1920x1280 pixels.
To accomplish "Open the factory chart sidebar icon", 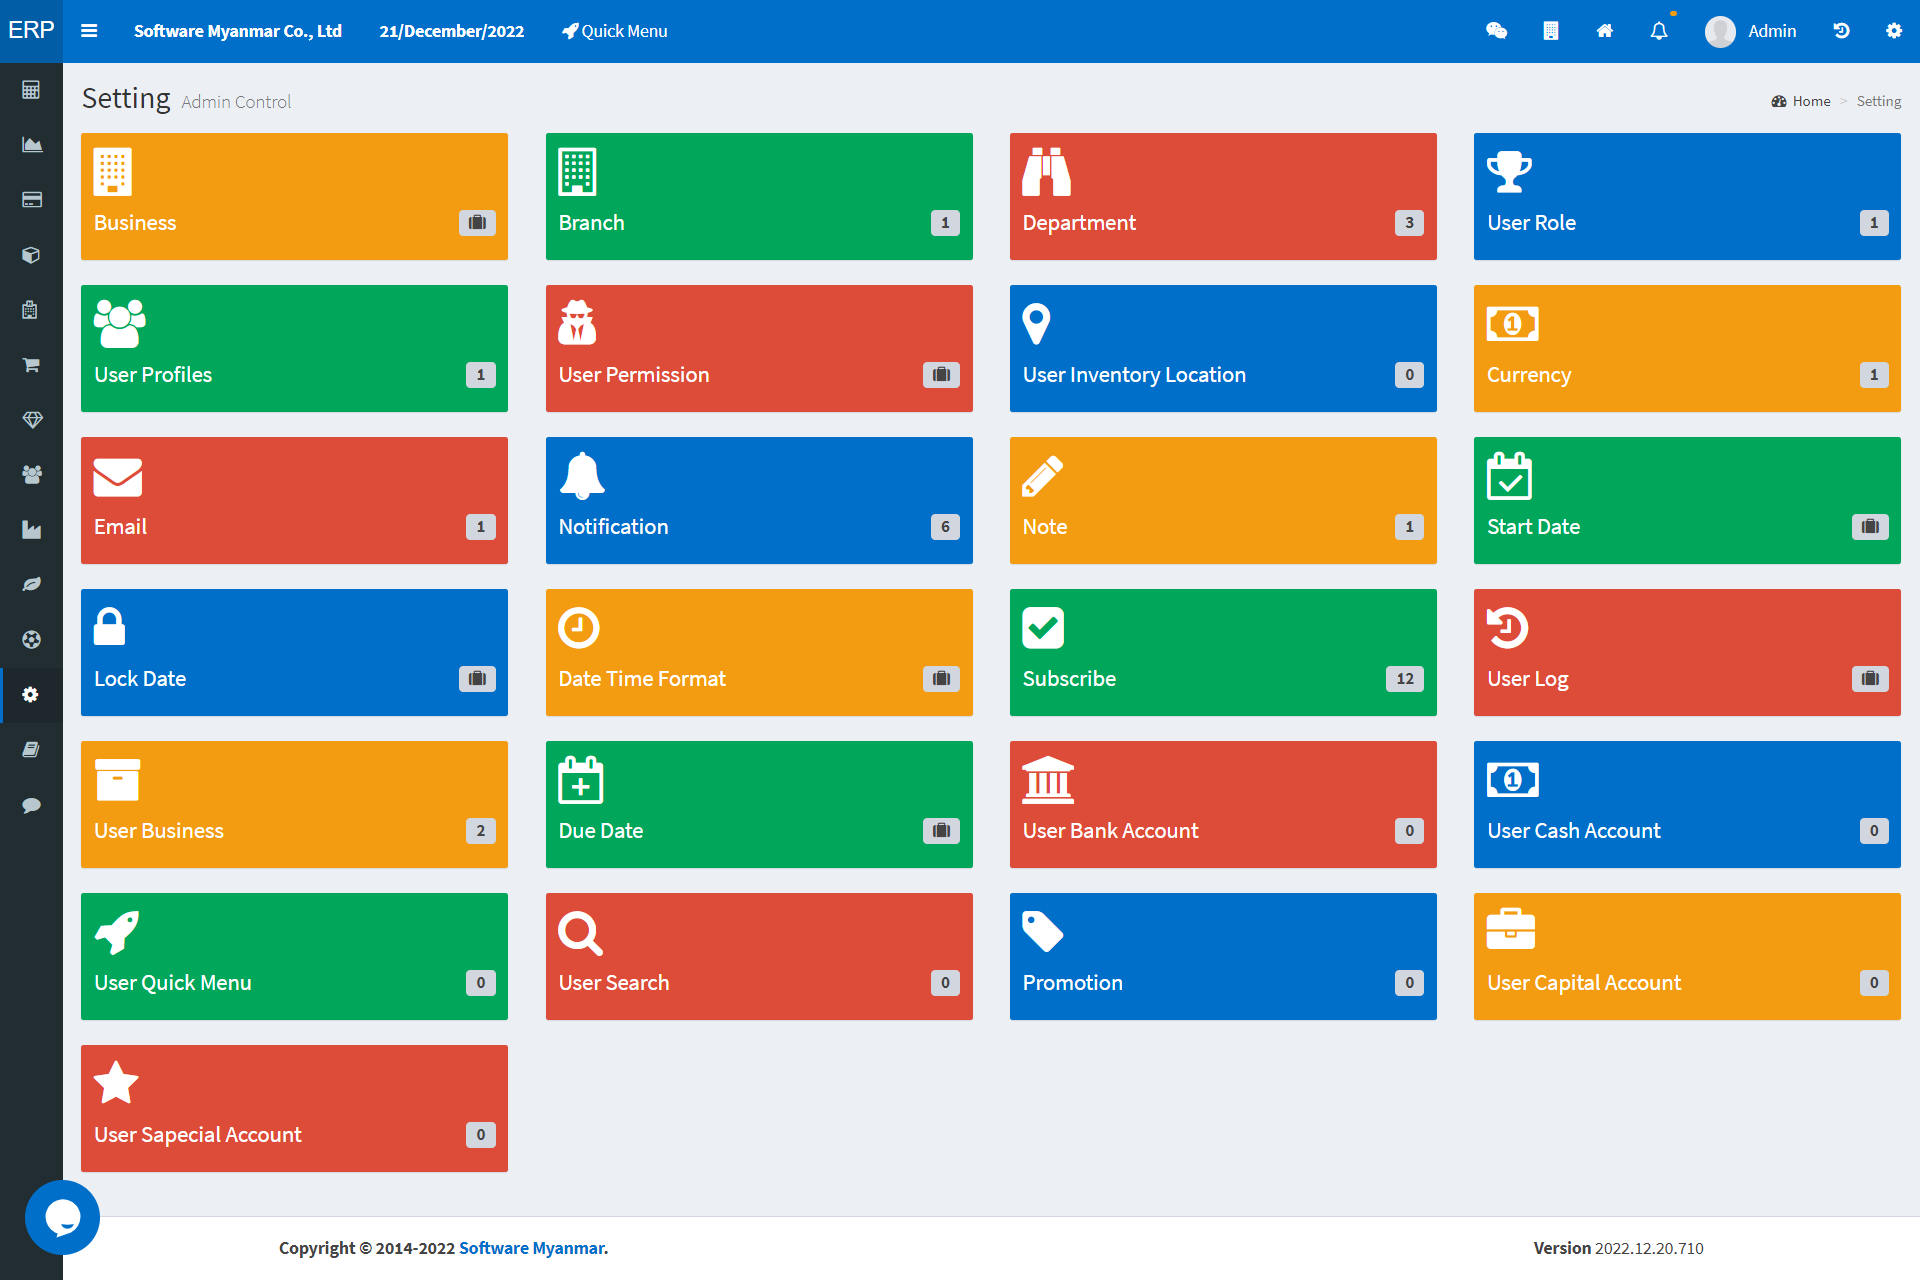I will pyautogui.click(x=31, y=530).
